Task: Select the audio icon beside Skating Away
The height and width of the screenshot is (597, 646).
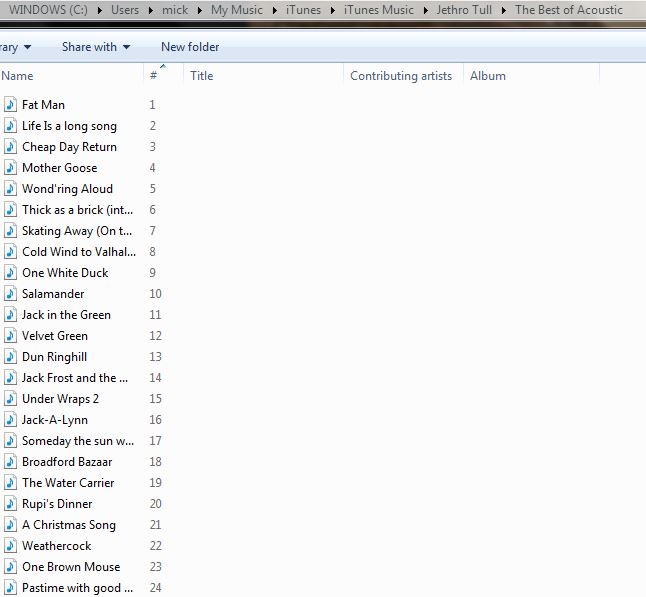Action: [10, 231]
